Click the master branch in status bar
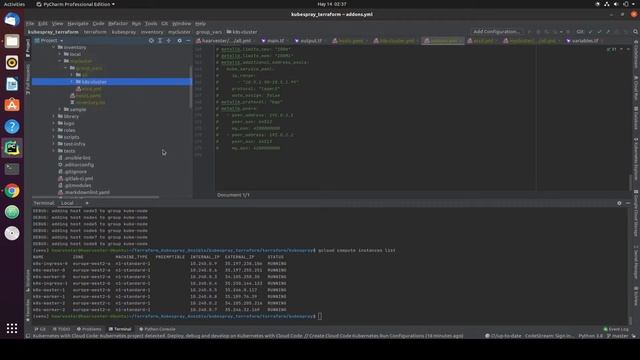Screen dimensions: 640x360 (x=617, y=336)
